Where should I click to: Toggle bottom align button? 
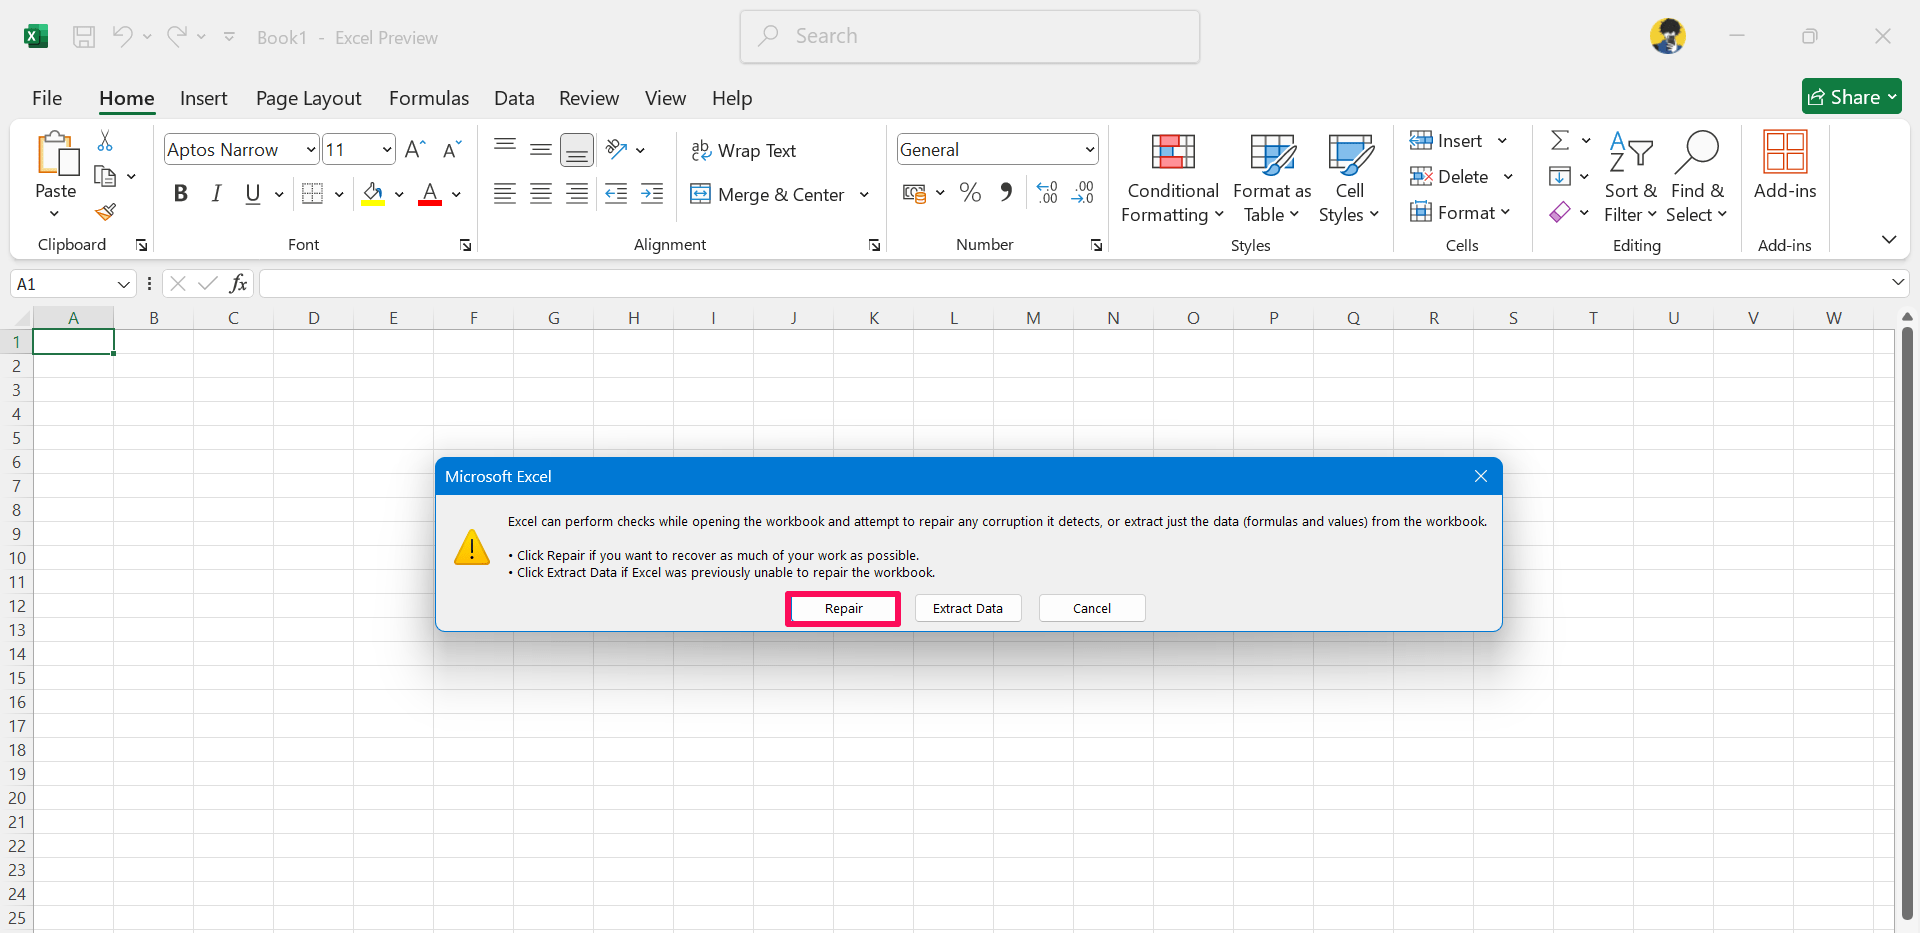tap(577, 150)
